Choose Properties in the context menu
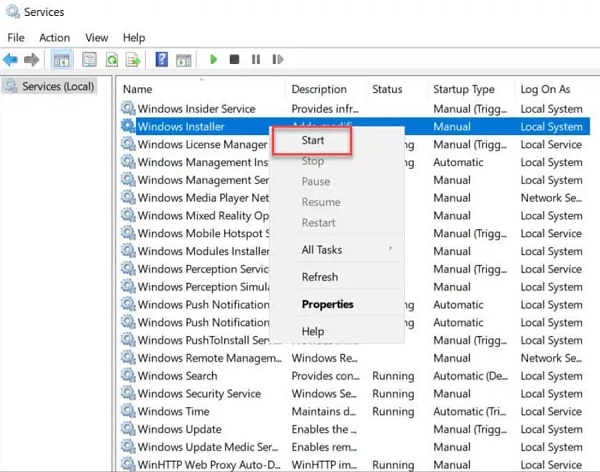Viewport: 600px width, 472px height. tap(338, 304)
